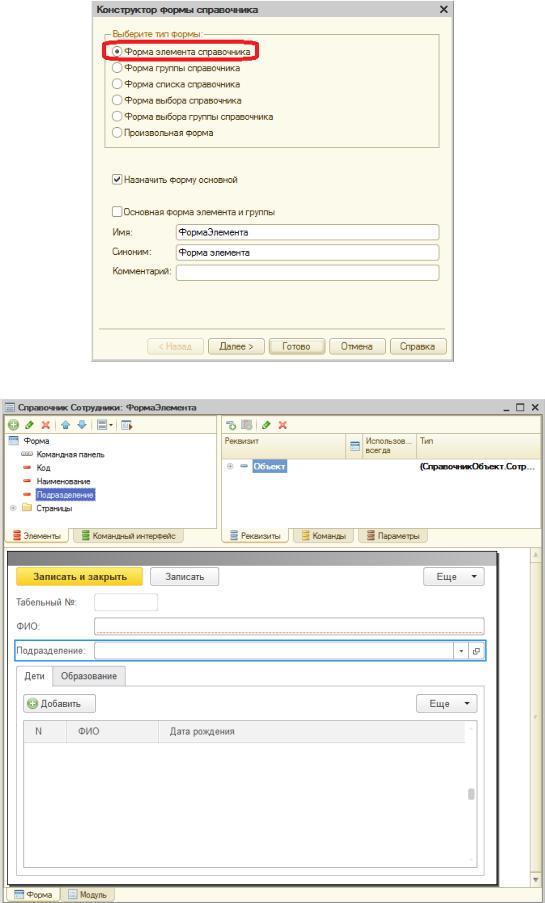The image size is (545, 903).
Task: Expand the Объект attribute node
Action: pos(230,466)
